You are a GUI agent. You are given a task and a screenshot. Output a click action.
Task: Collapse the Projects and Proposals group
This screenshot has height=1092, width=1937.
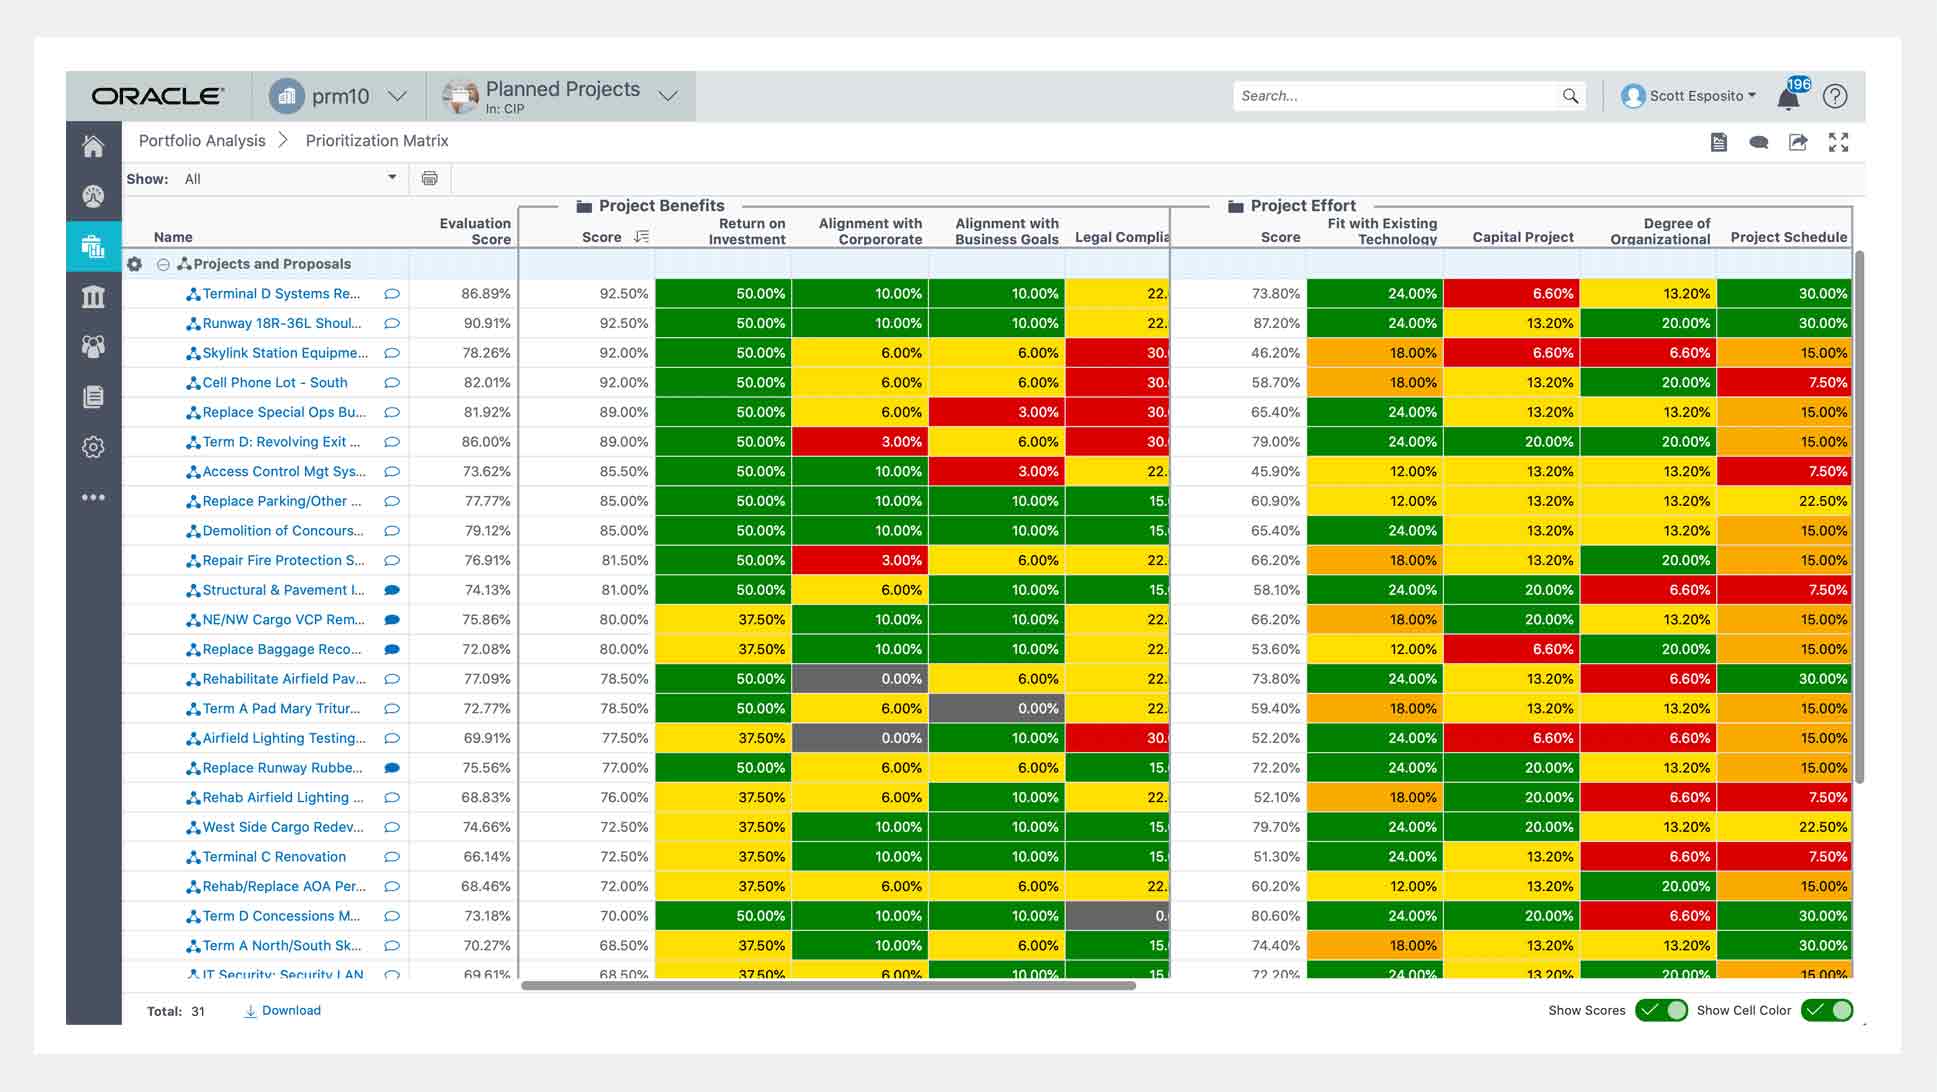(163, 264)
